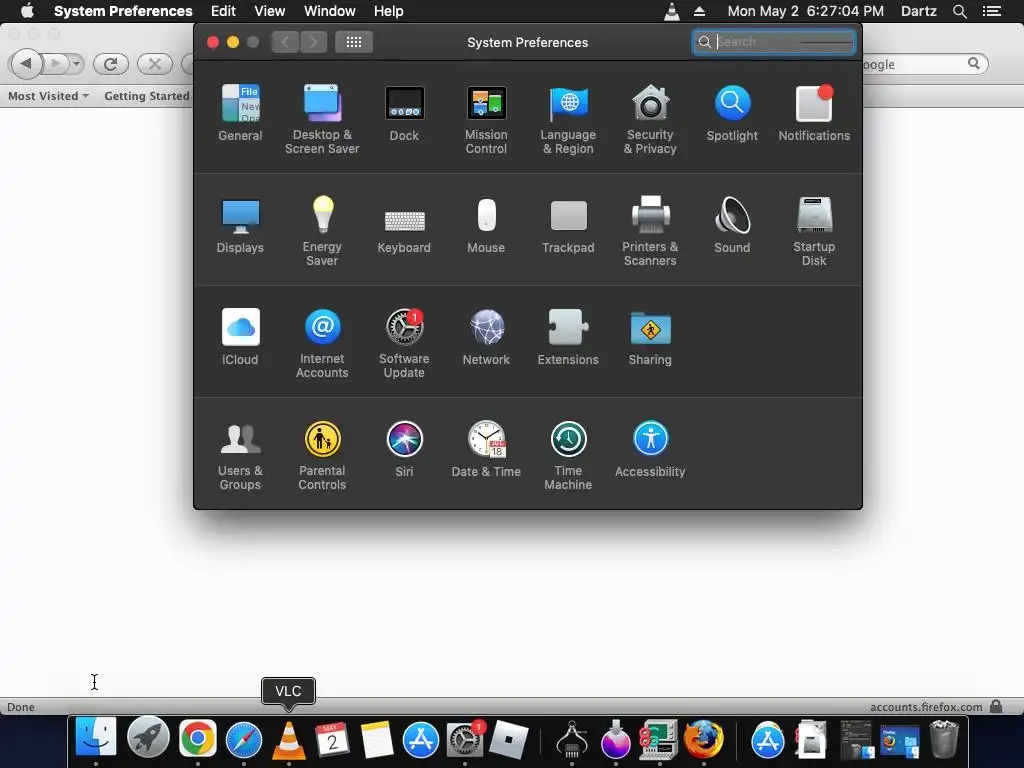
Task: Open Users & Groups preferences
Action: pyautogui.click(x=240, y=455)
